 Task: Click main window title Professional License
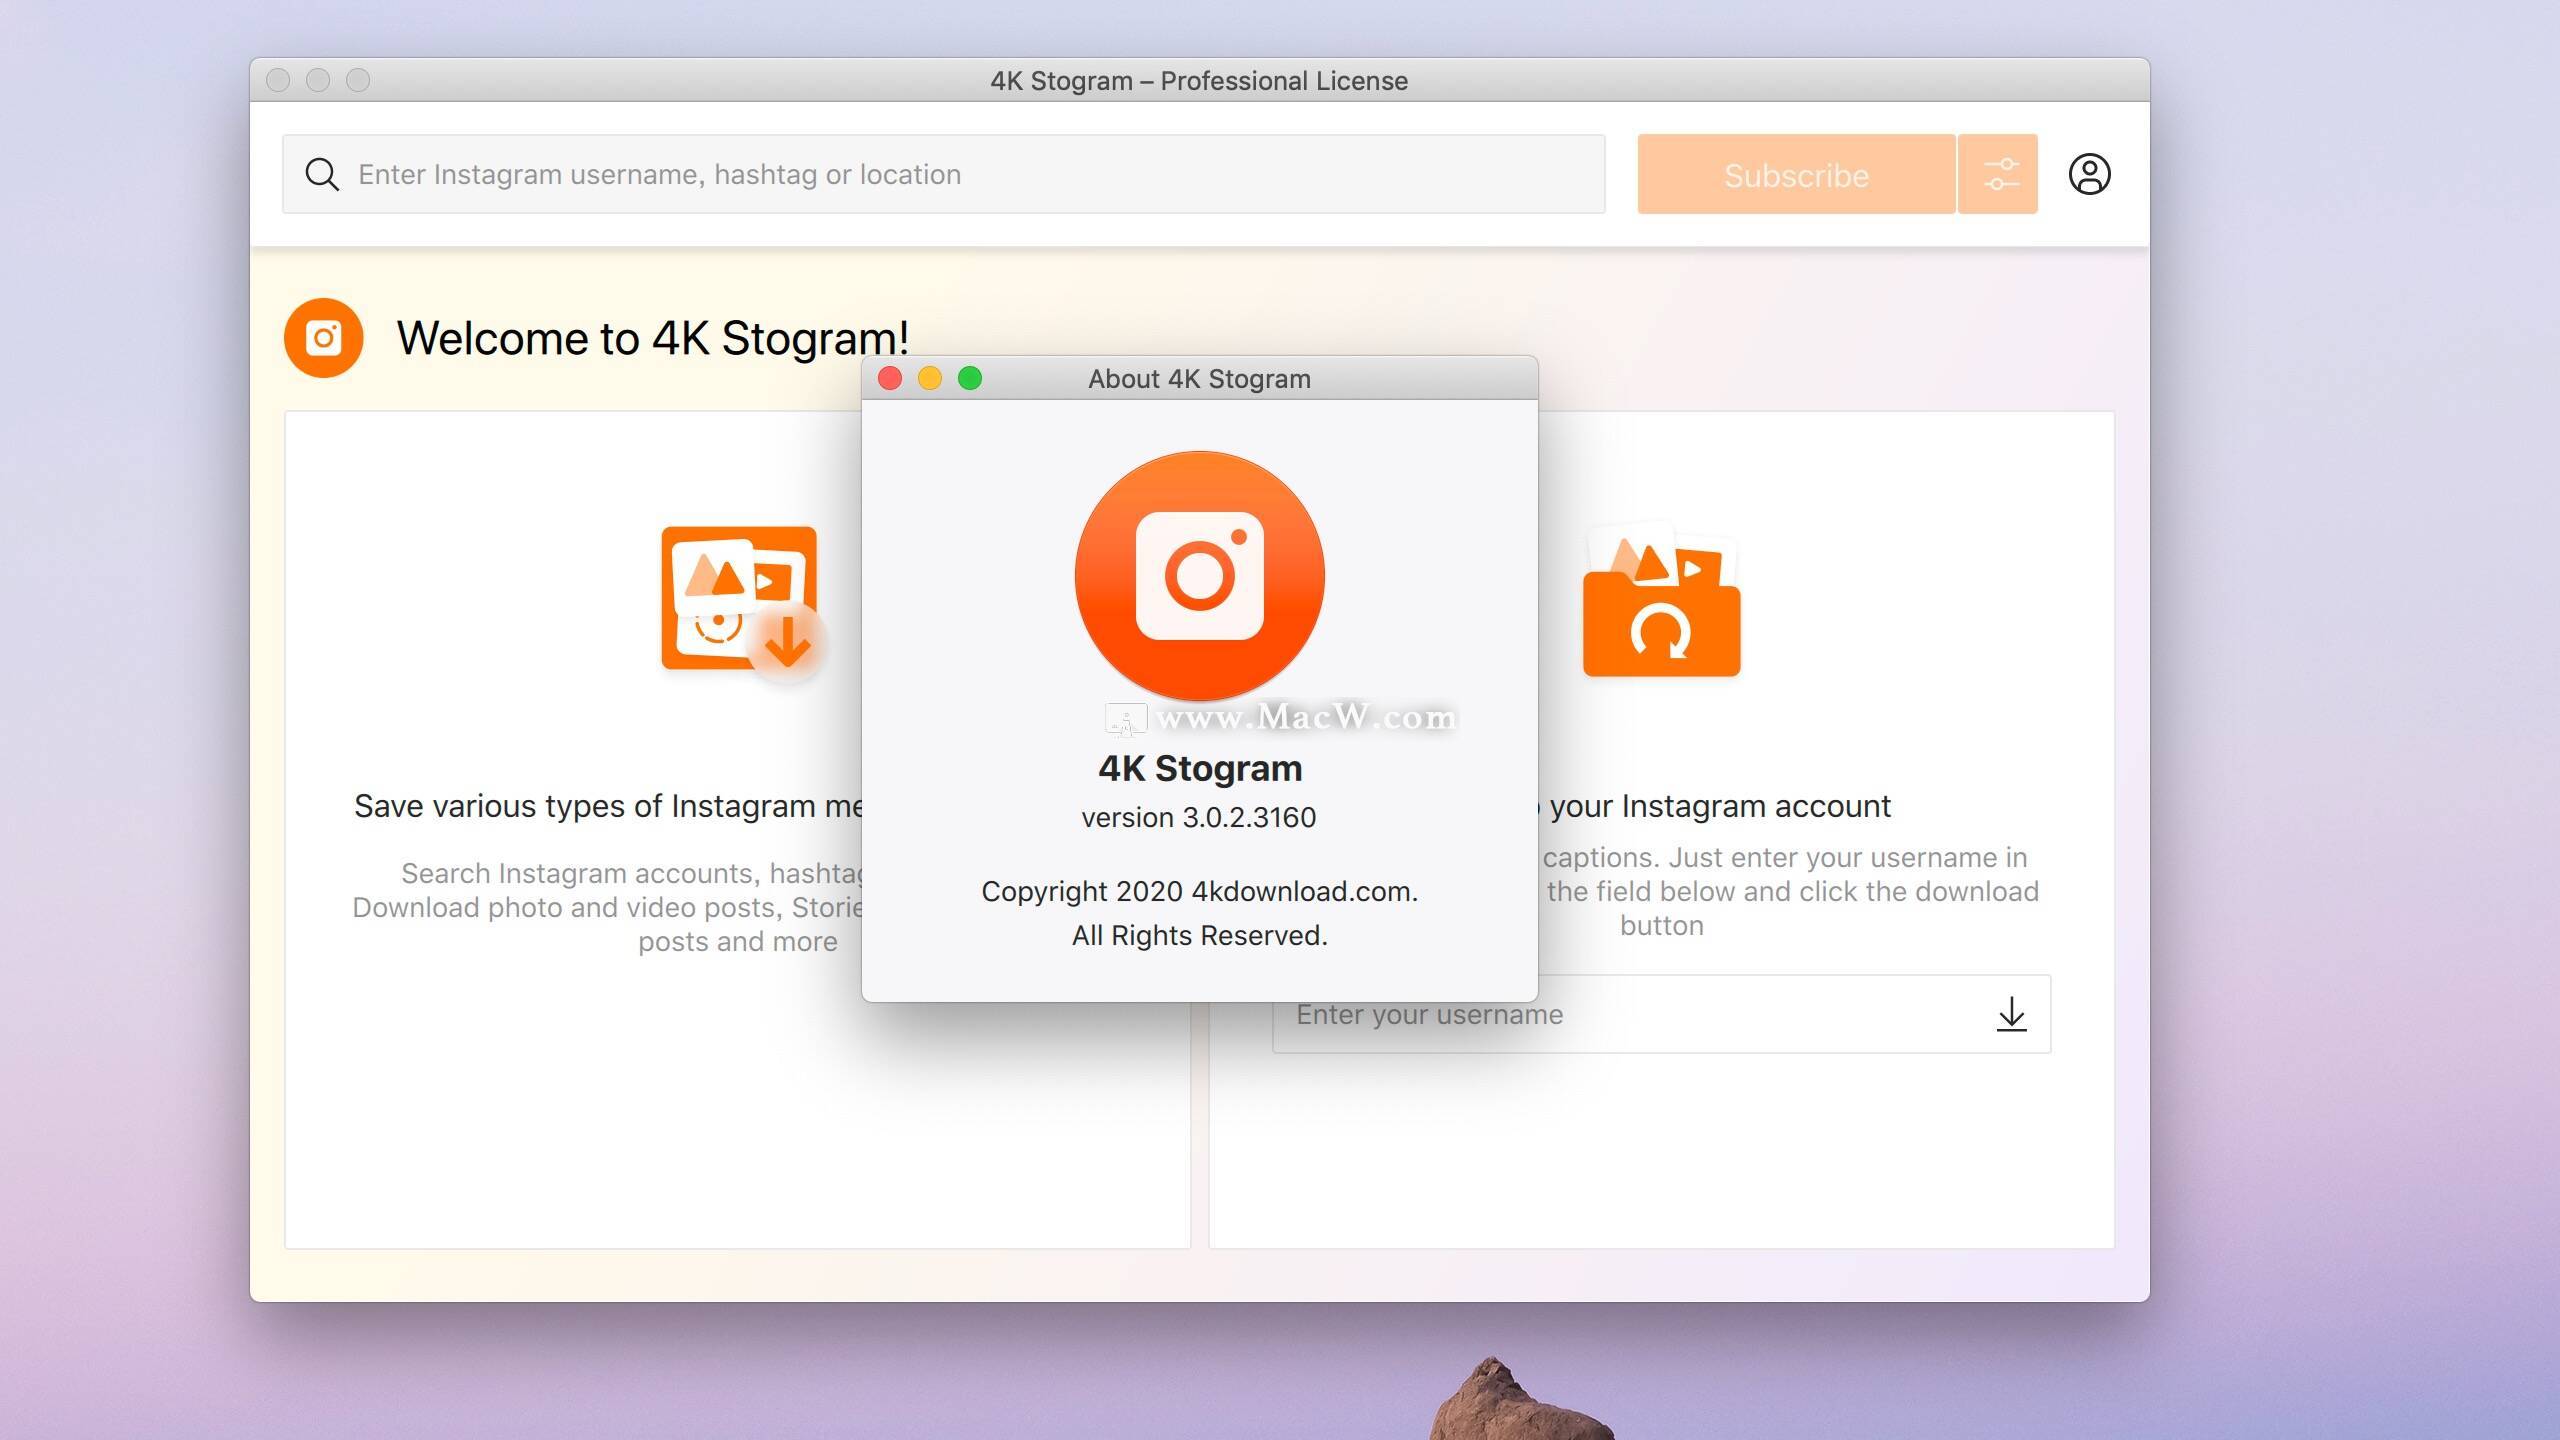(1199, 80)
